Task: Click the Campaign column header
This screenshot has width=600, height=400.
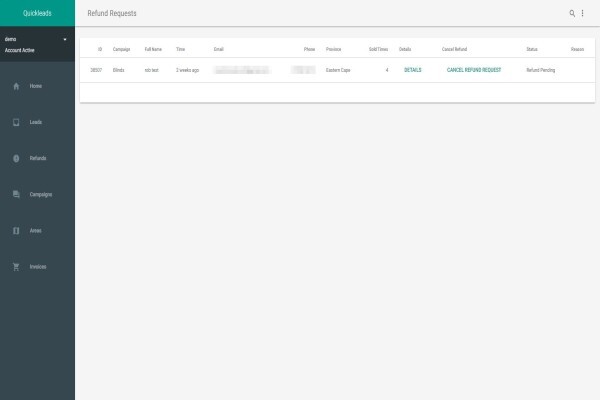Action: [x=121, y=49]
